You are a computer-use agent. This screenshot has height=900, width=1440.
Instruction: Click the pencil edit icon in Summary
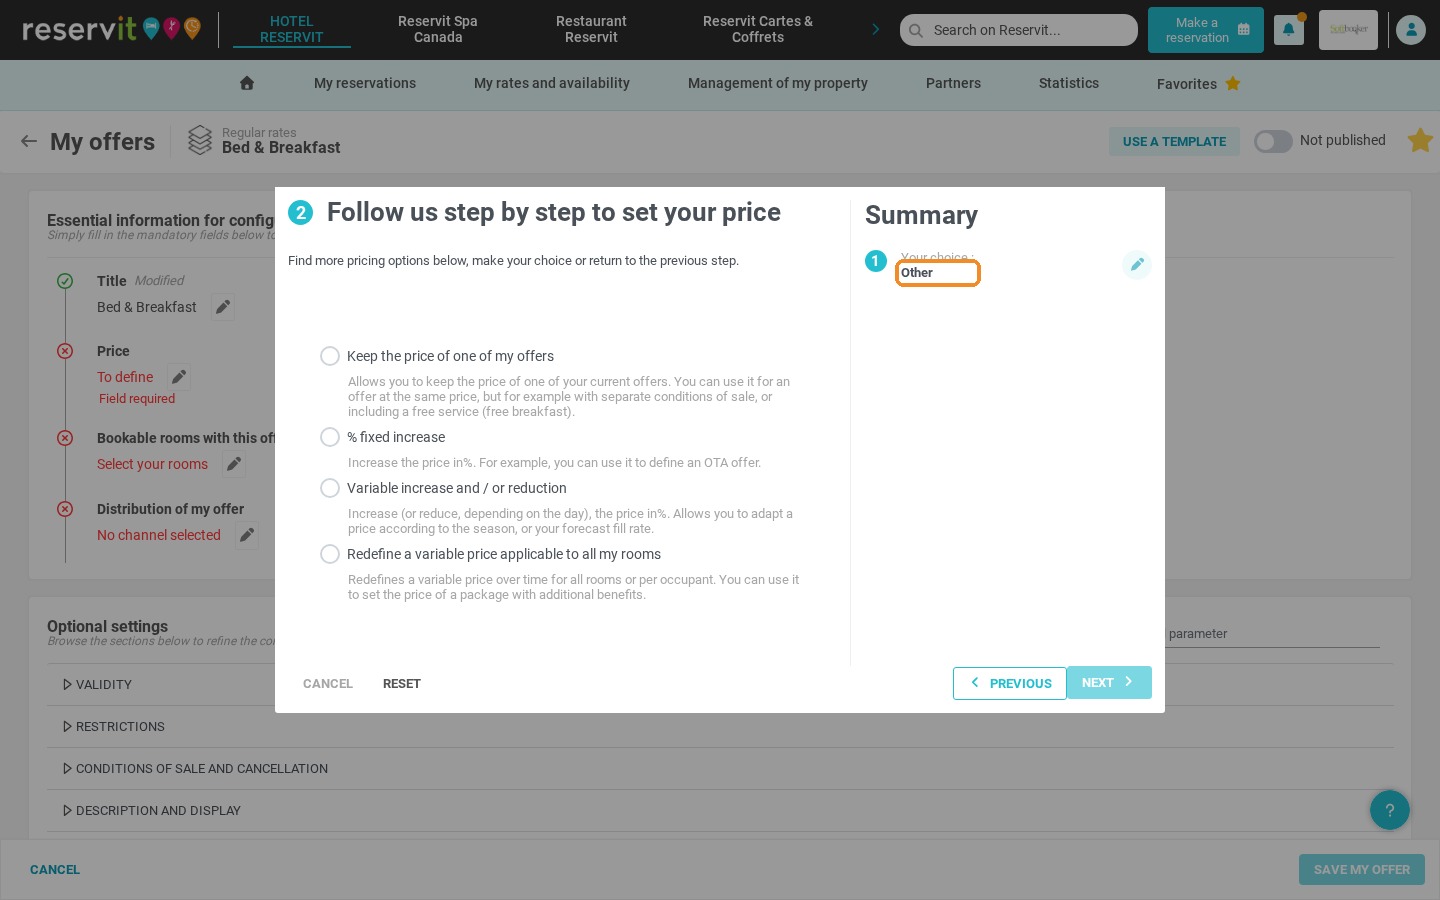pyautogui.click(x=1137, y=264)
